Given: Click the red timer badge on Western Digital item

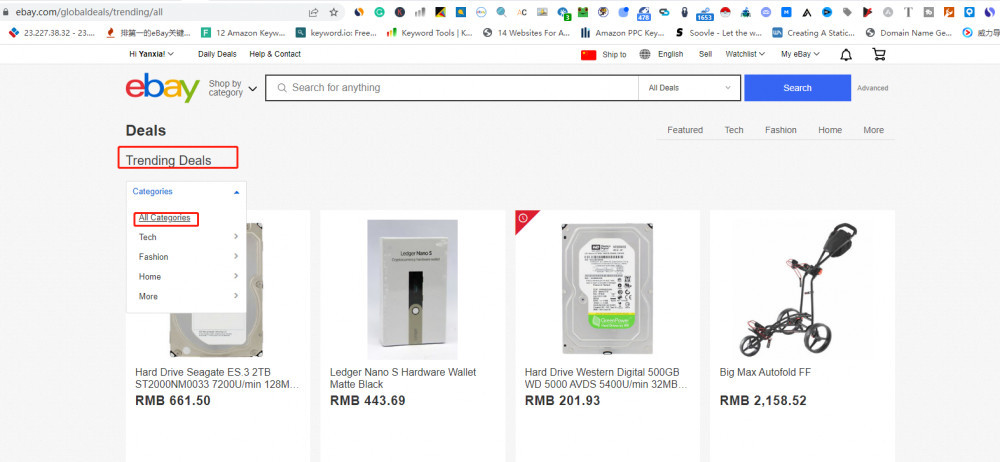Looking at the screenshot, I should click(524, 218).
